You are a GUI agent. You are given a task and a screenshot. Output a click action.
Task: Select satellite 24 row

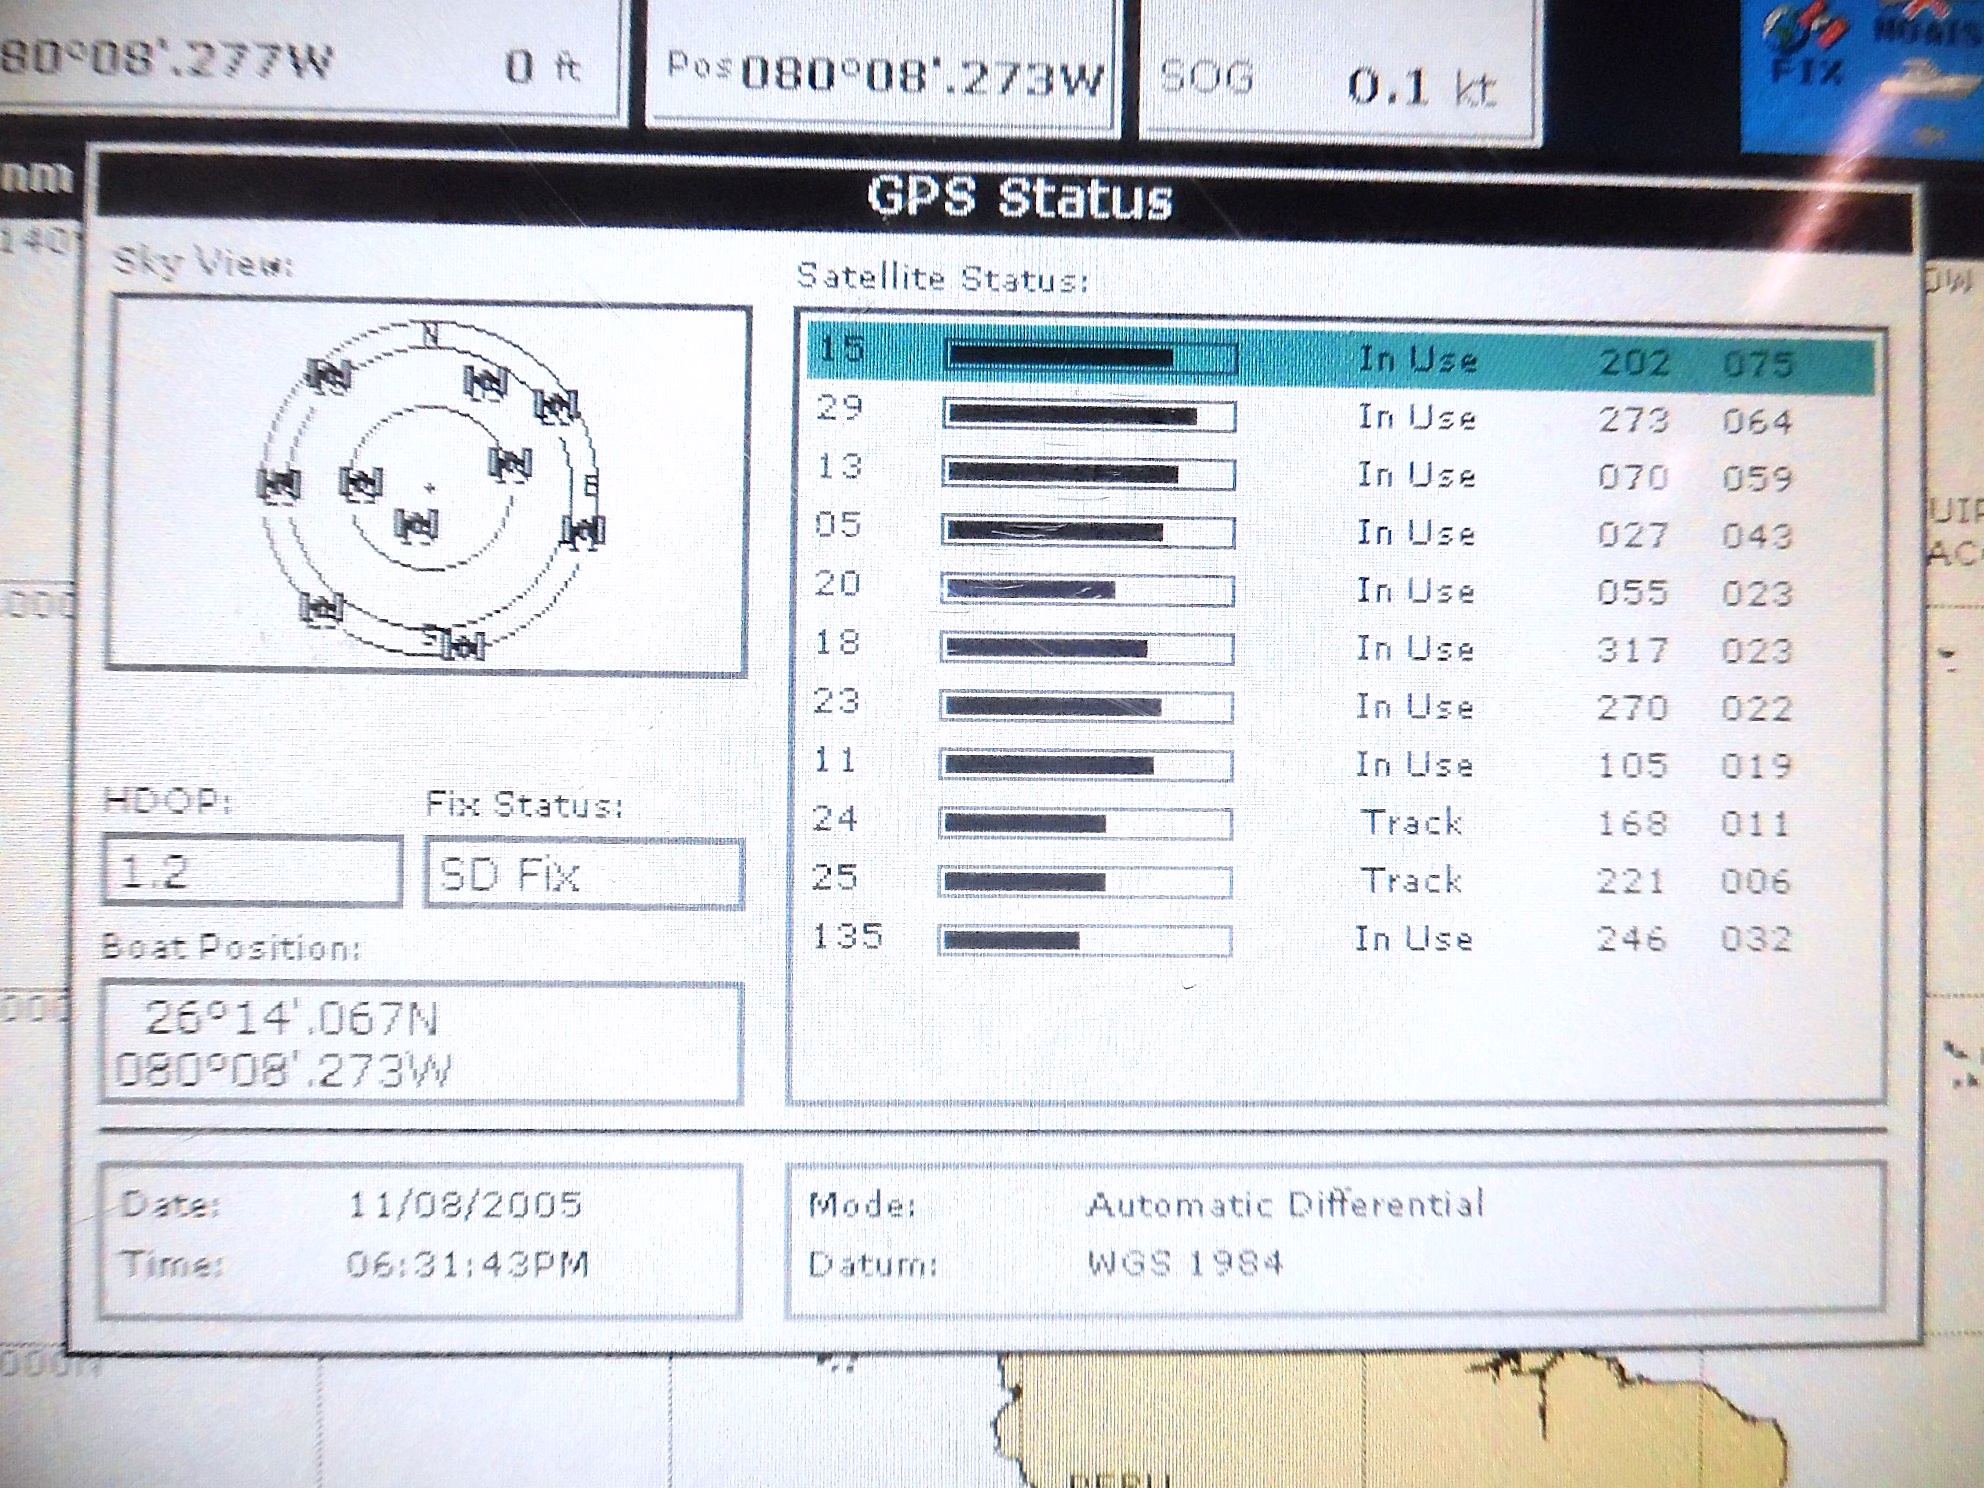pos(1340,822)
